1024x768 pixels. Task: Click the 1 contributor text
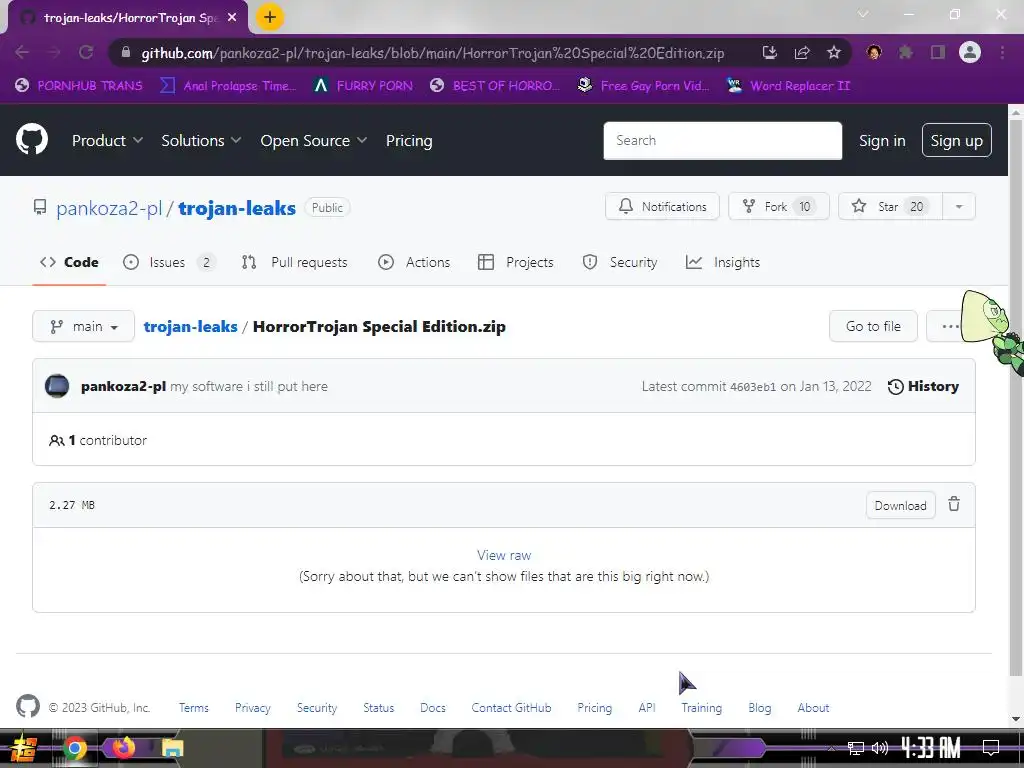tap(98, 440)
